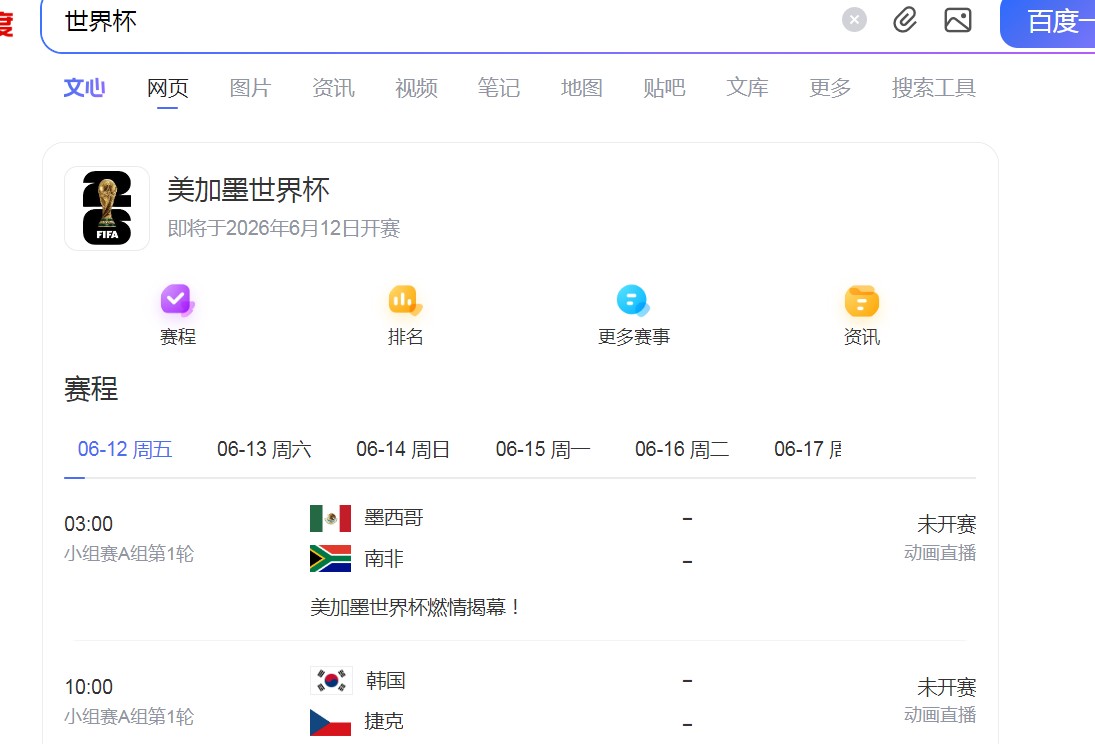Click 小组赛A组第1轮 under 03:00
The height and width of the screenshot is (744, 1095).
(129, 554)
